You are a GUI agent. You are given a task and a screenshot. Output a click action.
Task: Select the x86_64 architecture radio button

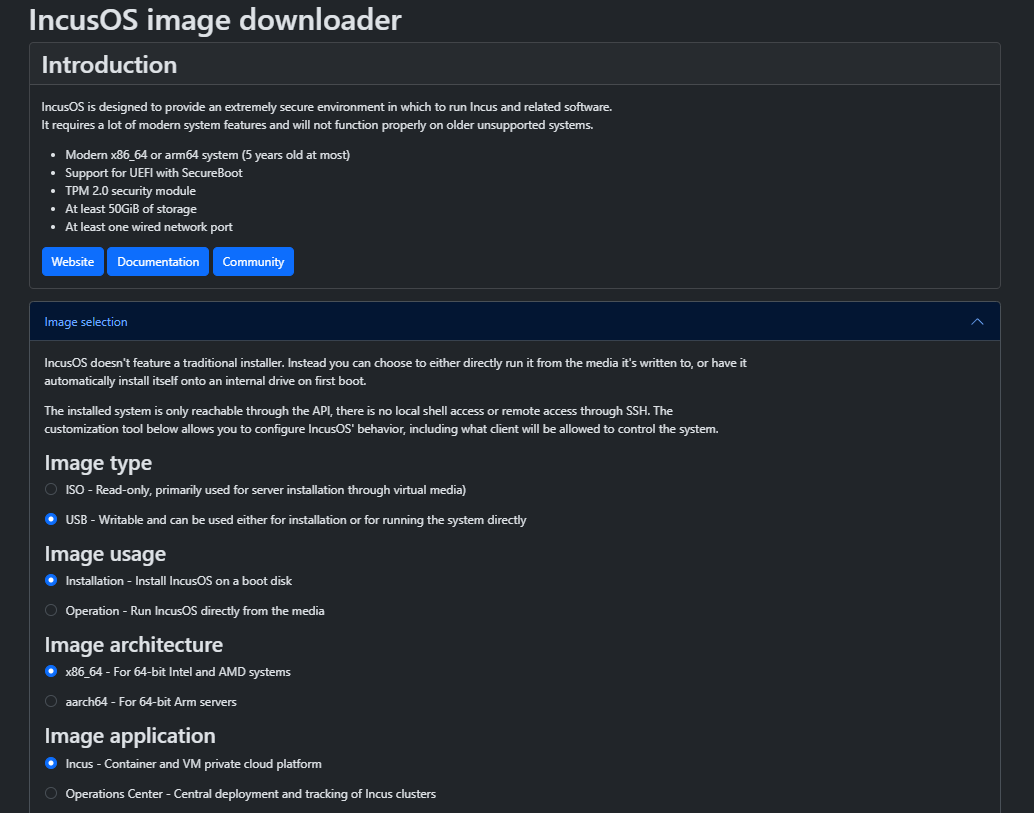(x=51, y=672)
